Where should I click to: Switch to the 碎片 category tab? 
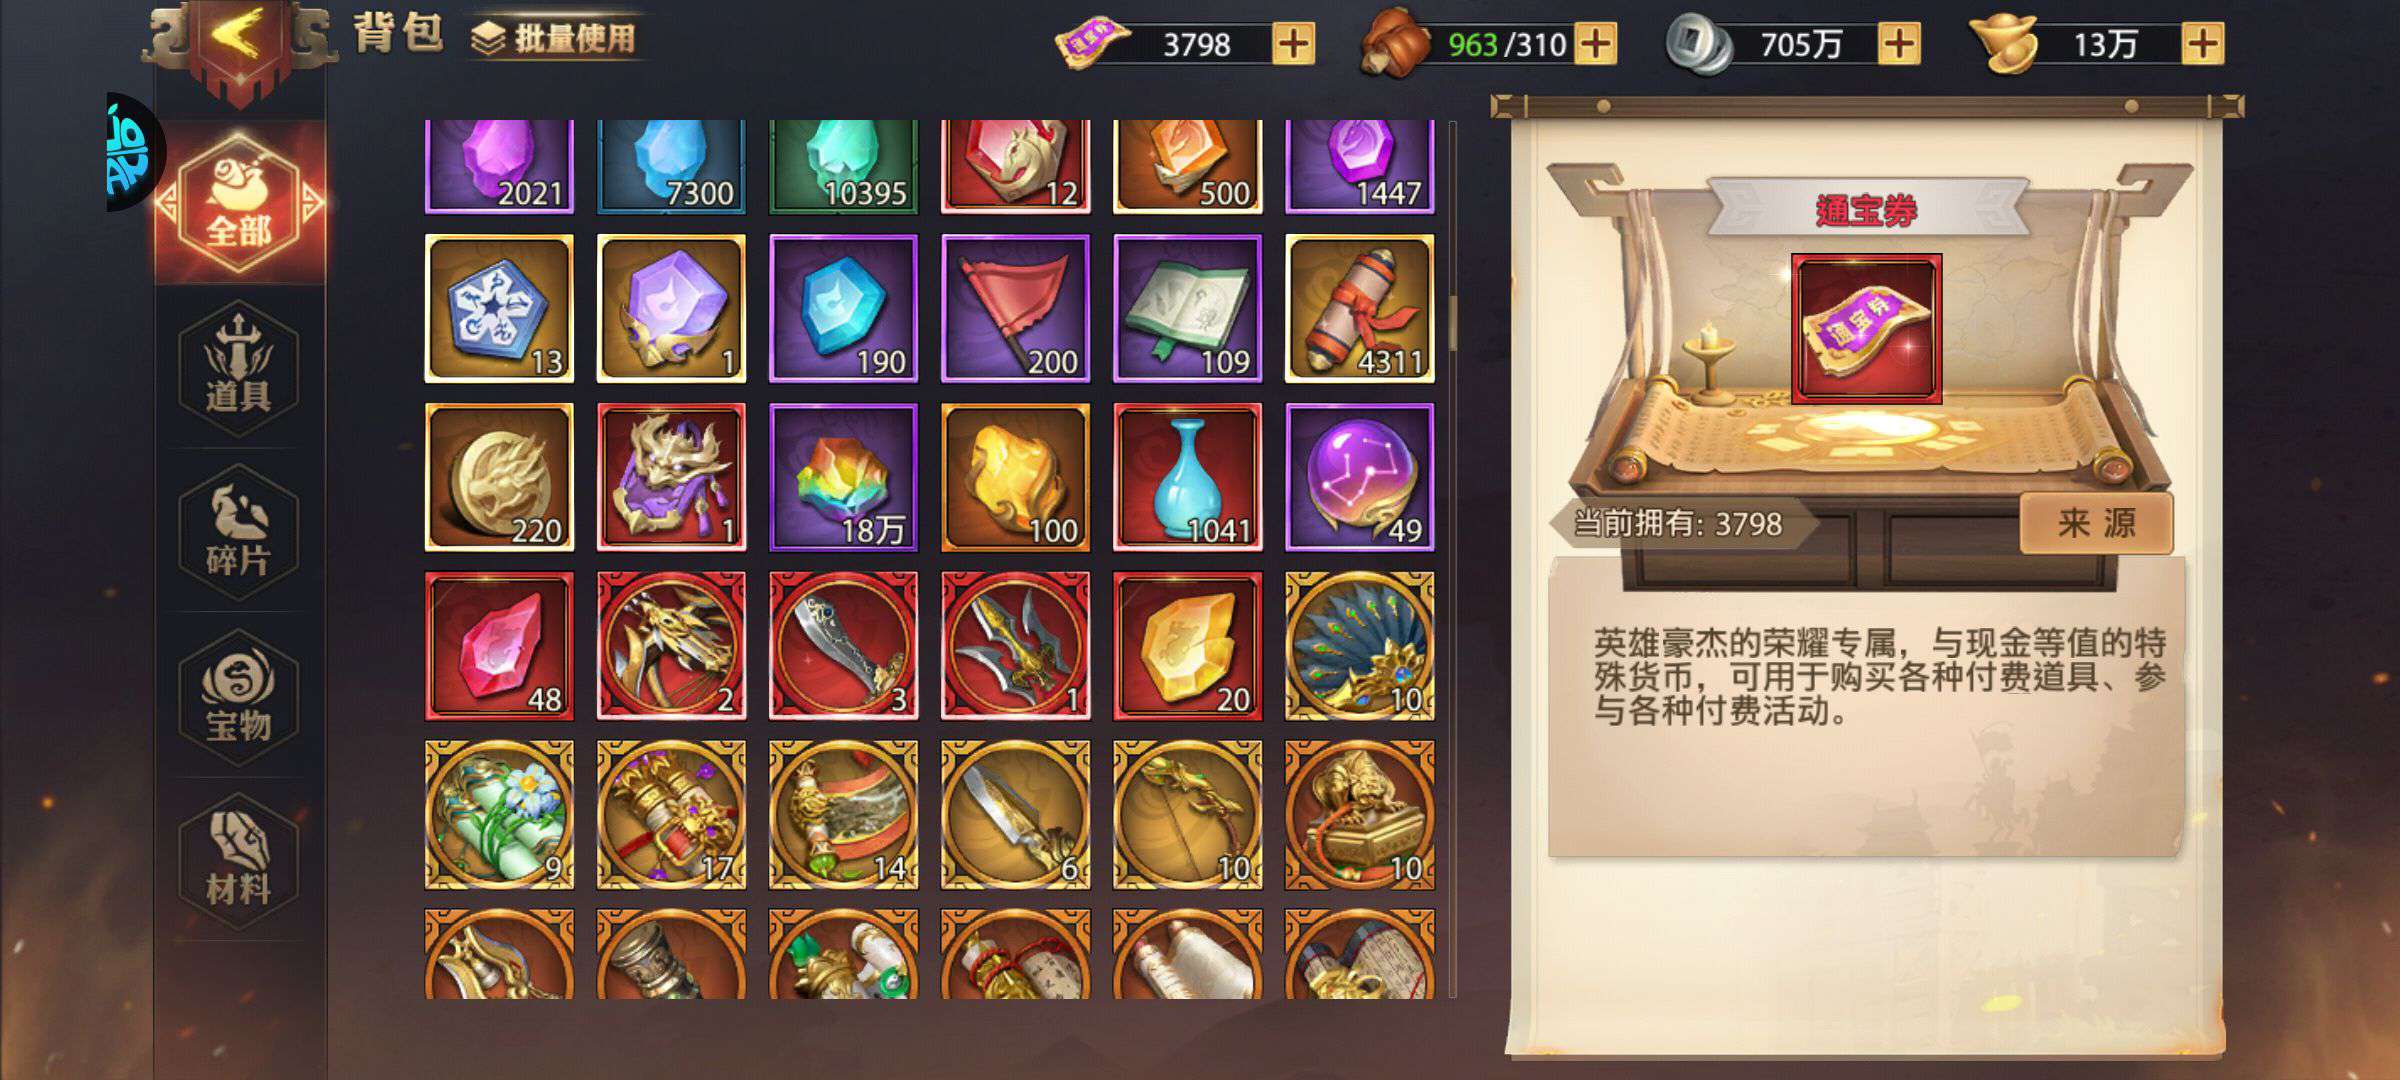[239, 532]
